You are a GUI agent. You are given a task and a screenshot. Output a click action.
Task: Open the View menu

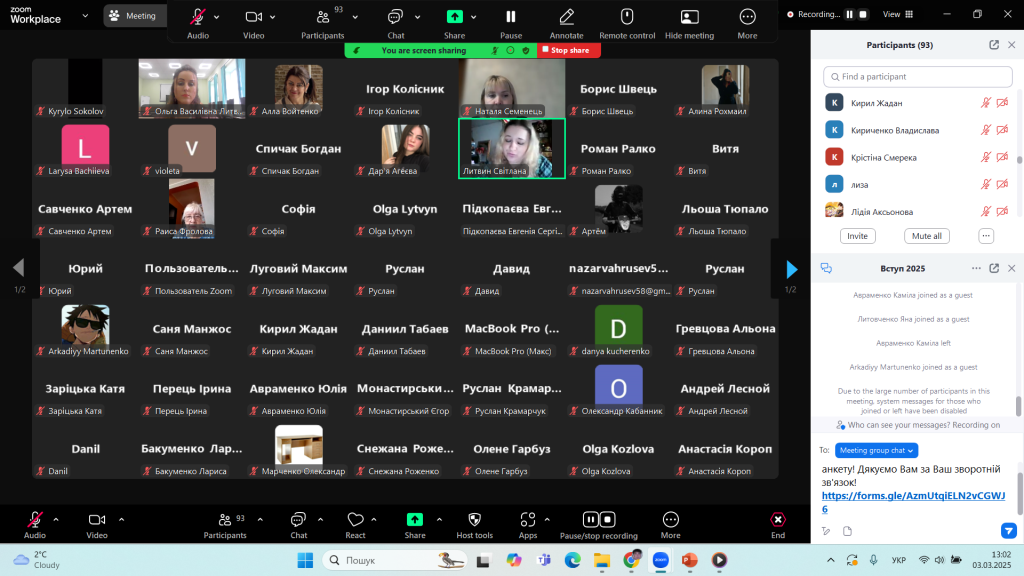tap(898, 14)
